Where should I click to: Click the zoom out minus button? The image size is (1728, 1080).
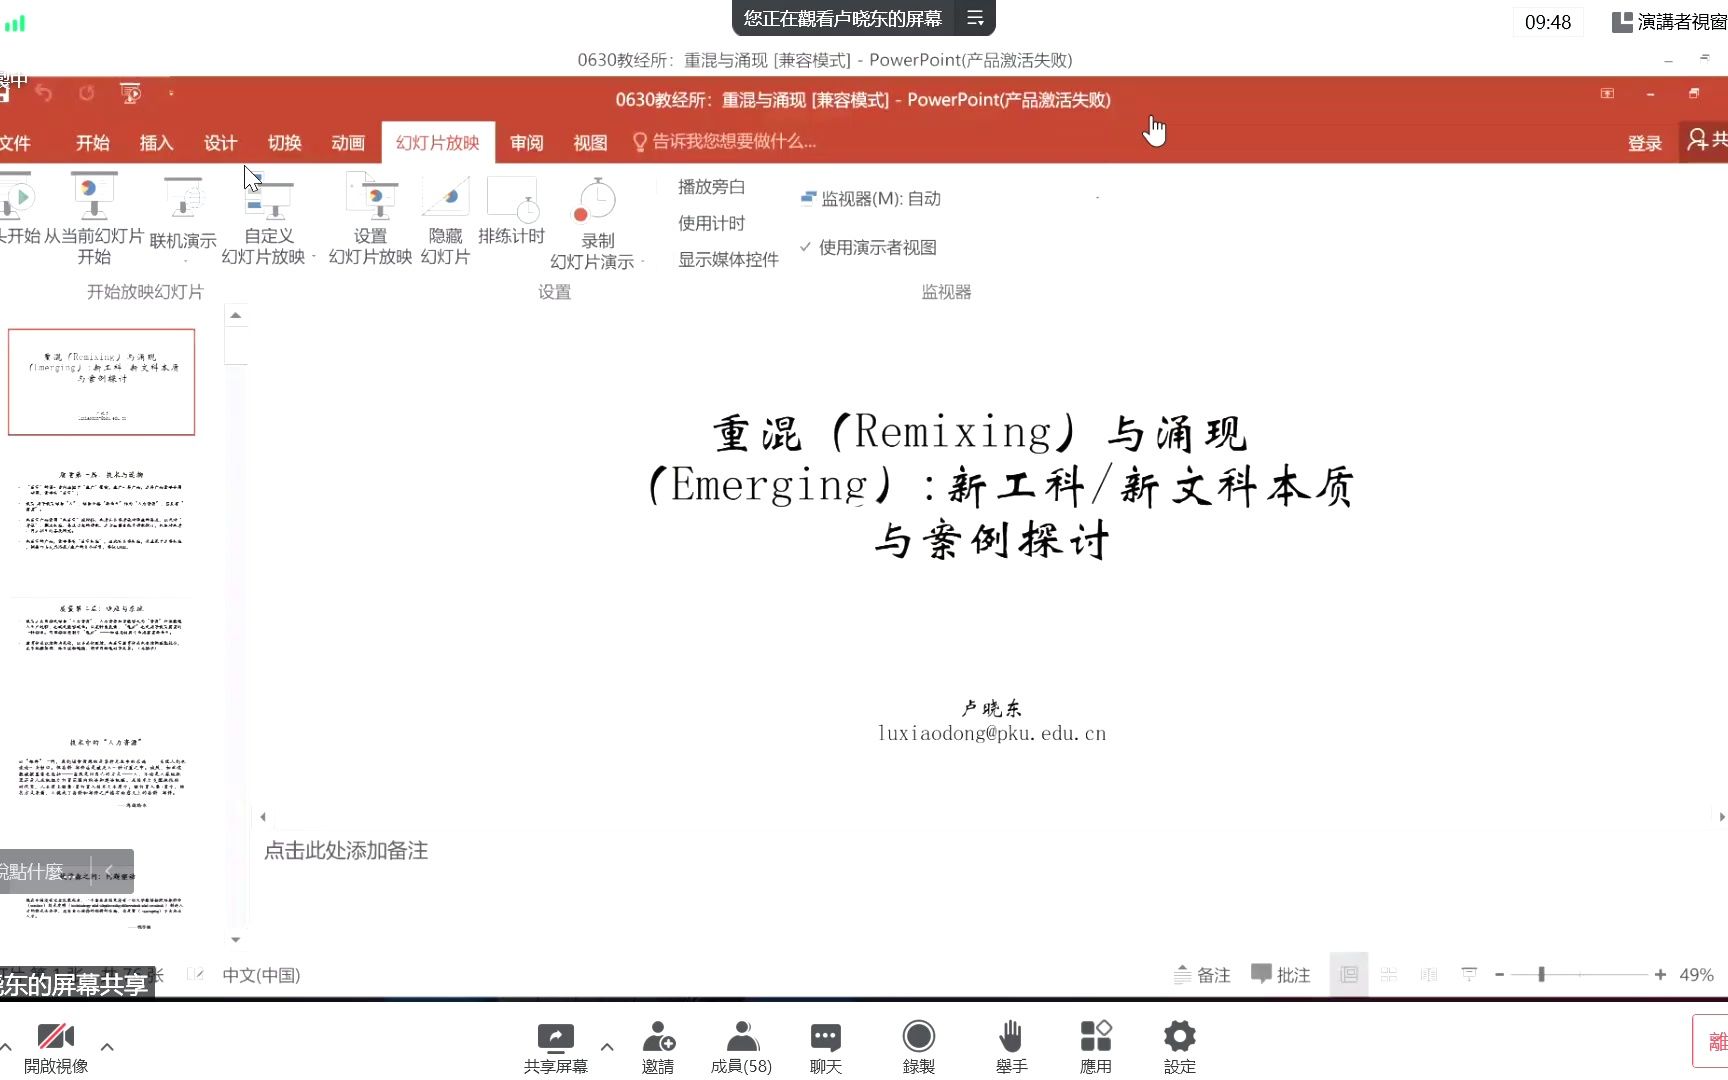click(1499, 974)
